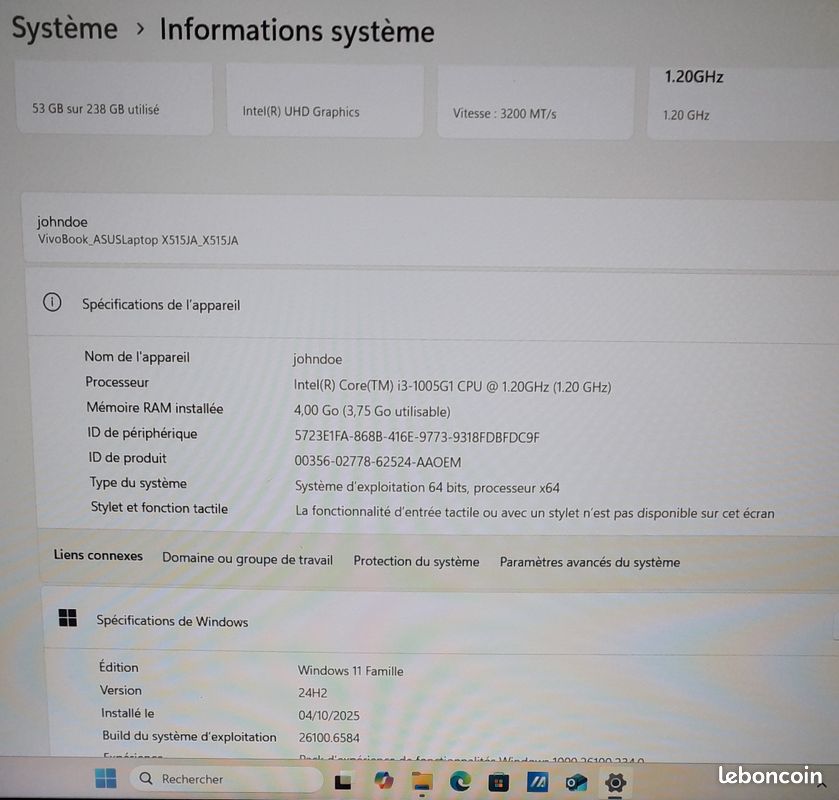This screenshot has height=800, width=839.
Task: Select the ID de produit value 00356-02778
Action: tap(378, 461)
